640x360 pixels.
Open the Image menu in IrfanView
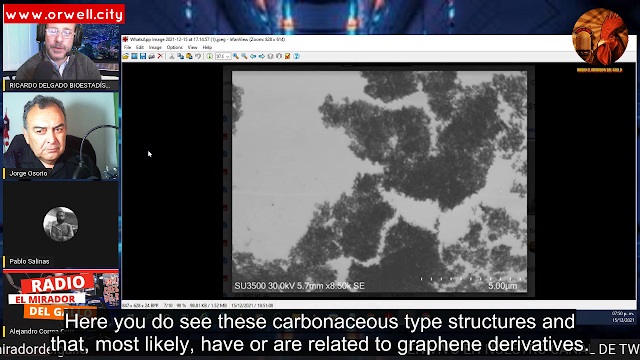point(155,47)
